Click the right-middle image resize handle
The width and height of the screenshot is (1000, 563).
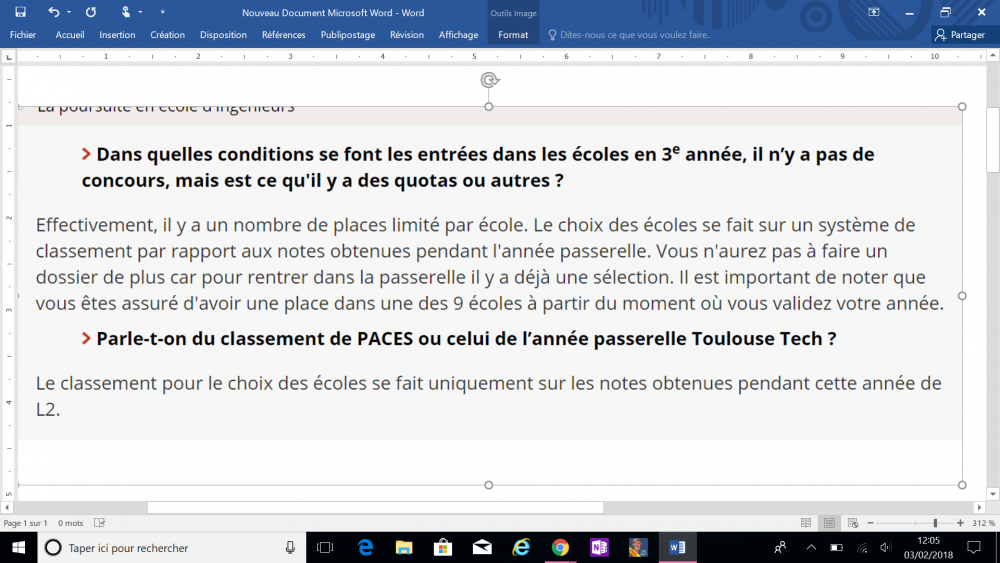(x=962, y=296)
